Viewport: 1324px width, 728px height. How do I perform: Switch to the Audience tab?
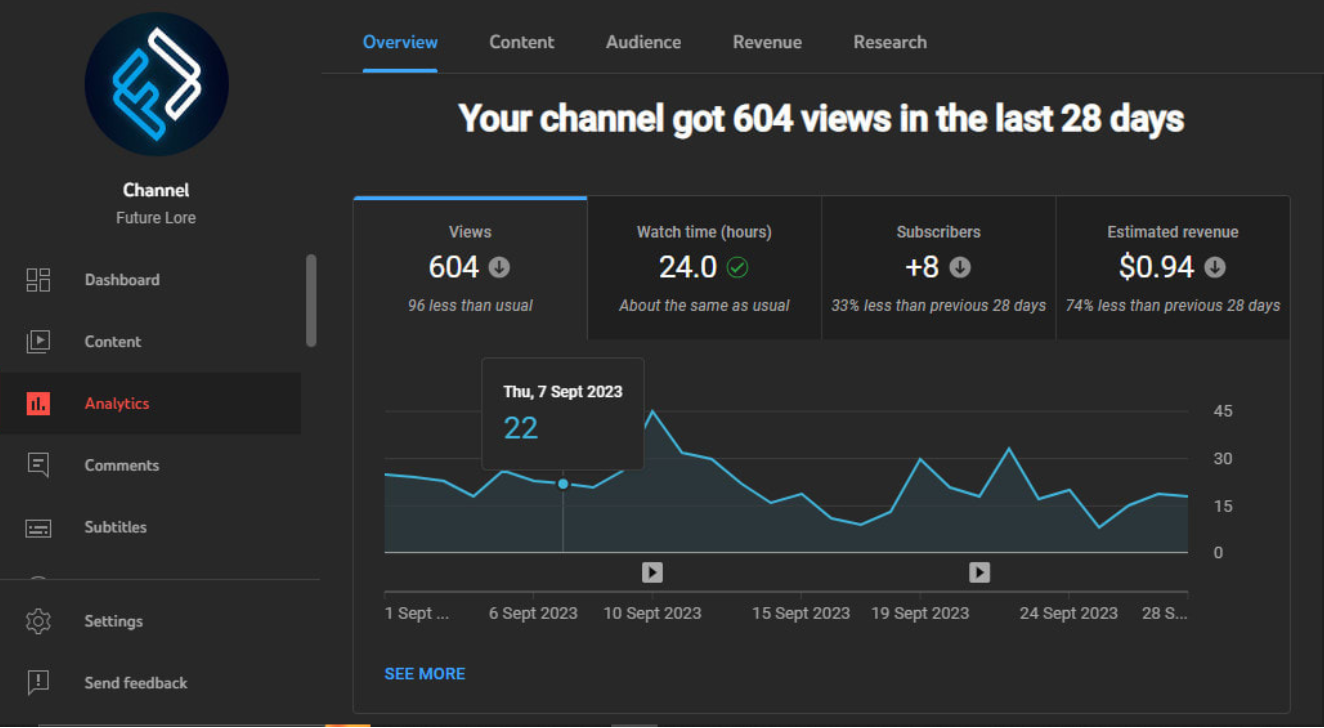pyautogui.click(x=643, y=42)
